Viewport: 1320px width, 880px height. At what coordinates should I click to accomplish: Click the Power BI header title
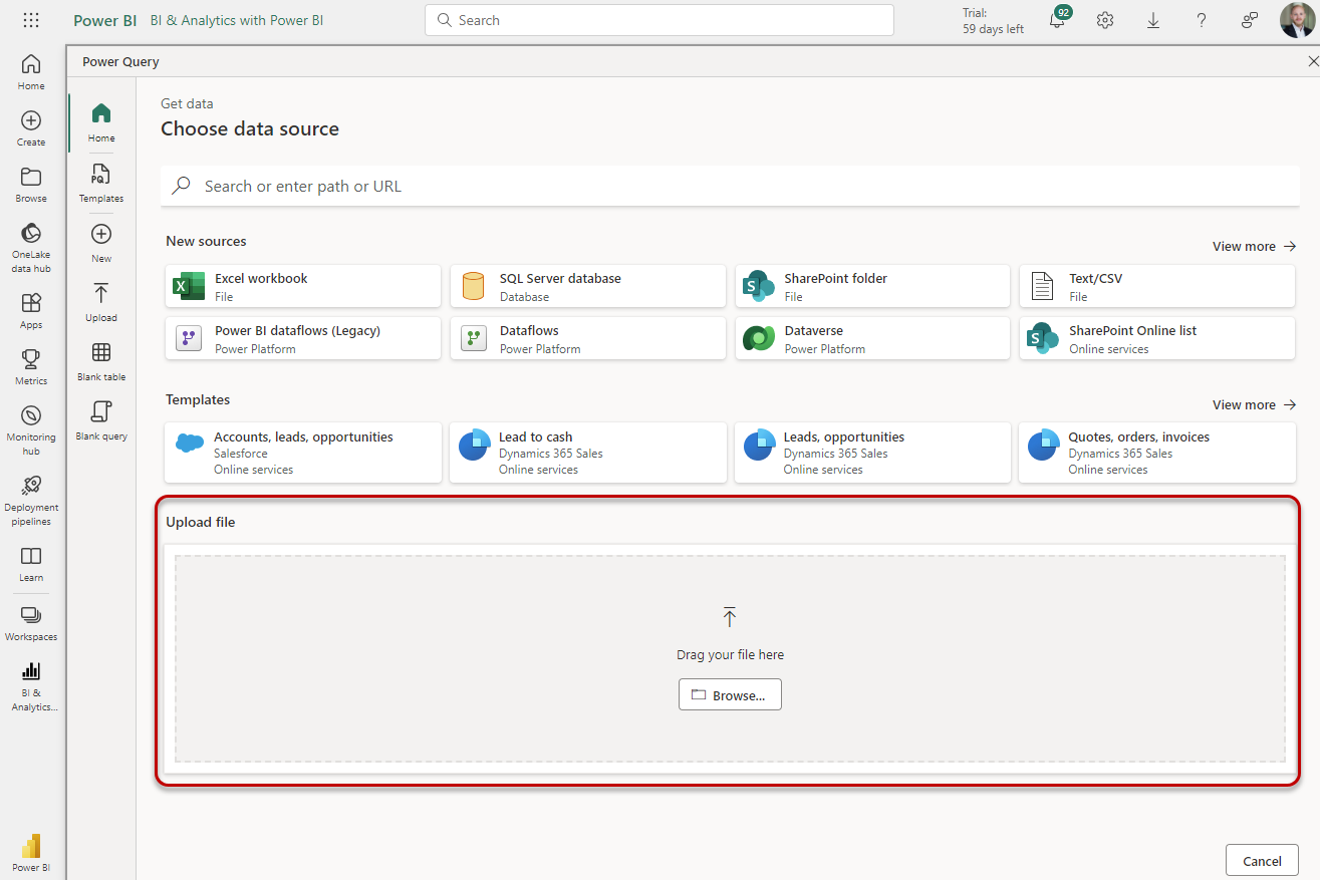point(105,20)
